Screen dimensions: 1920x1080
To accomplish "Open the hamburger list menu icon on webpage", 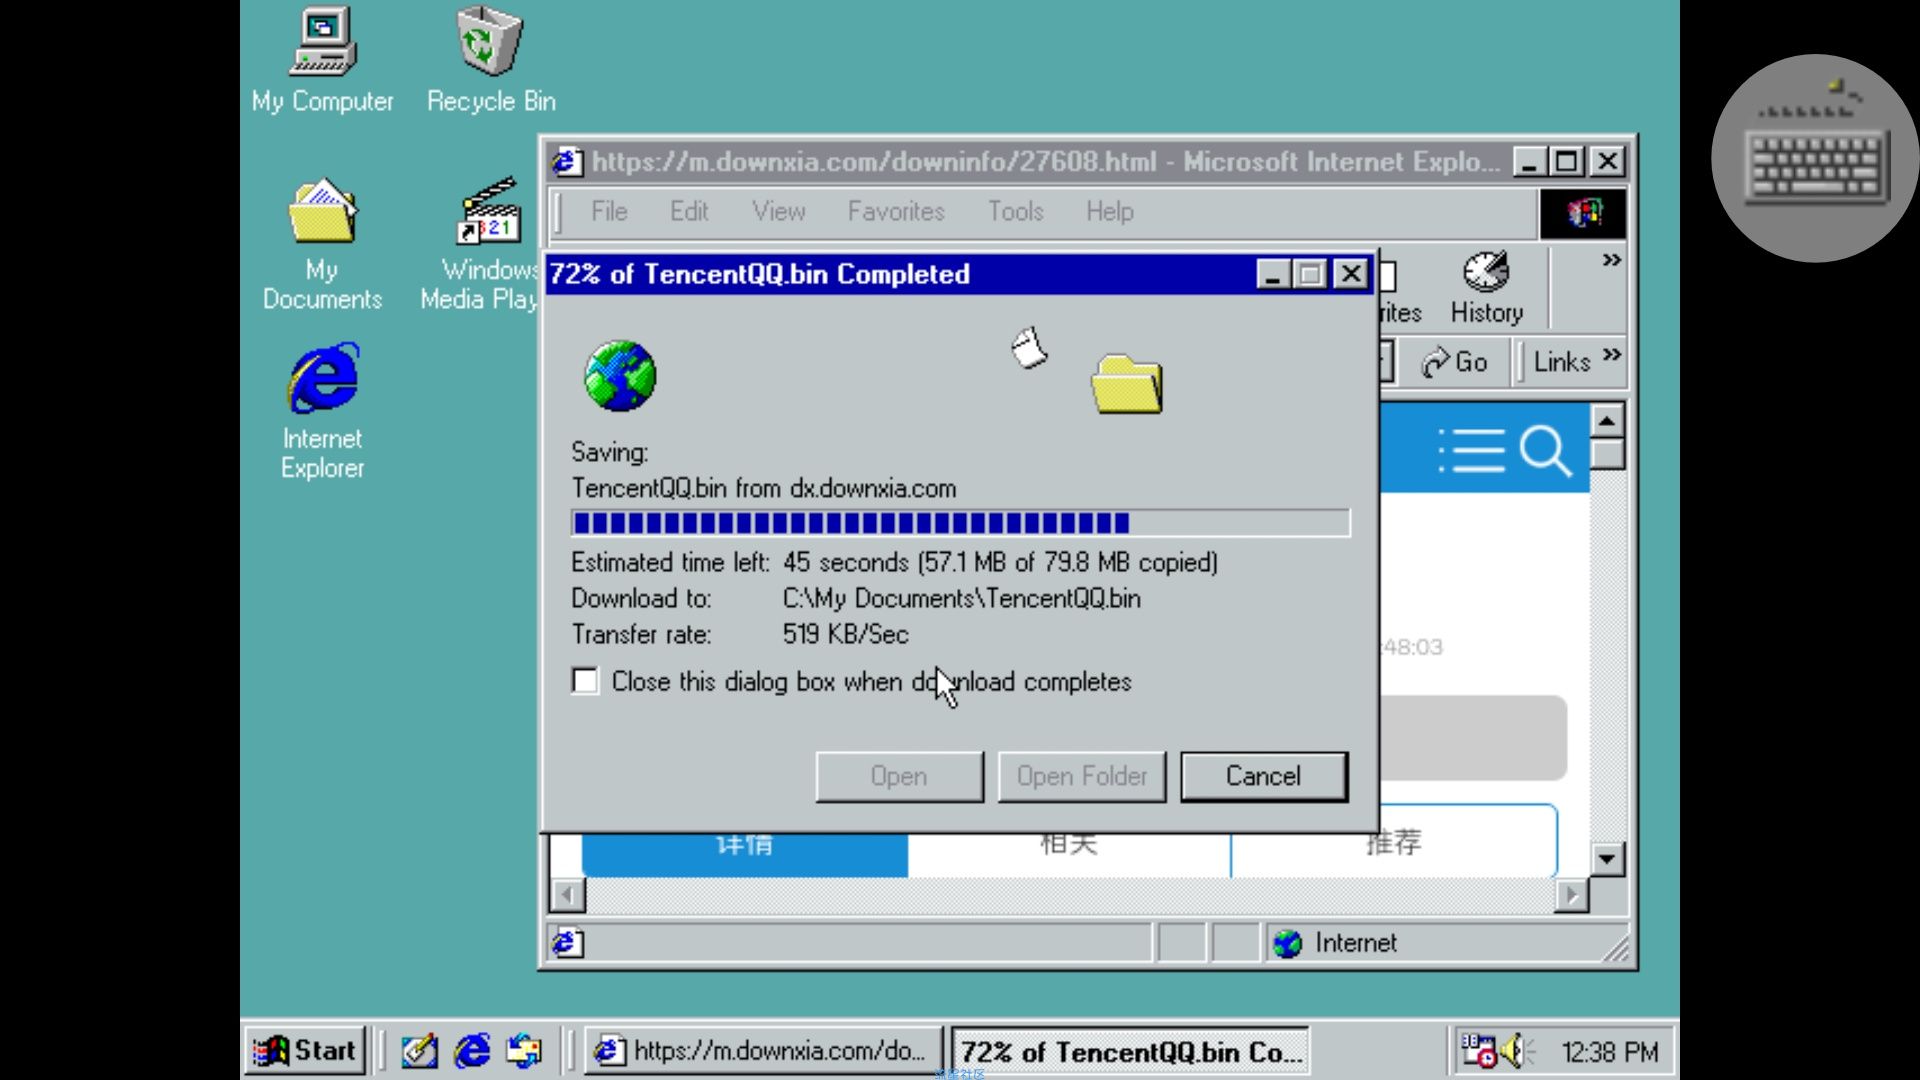I will tap(1471, 450).
